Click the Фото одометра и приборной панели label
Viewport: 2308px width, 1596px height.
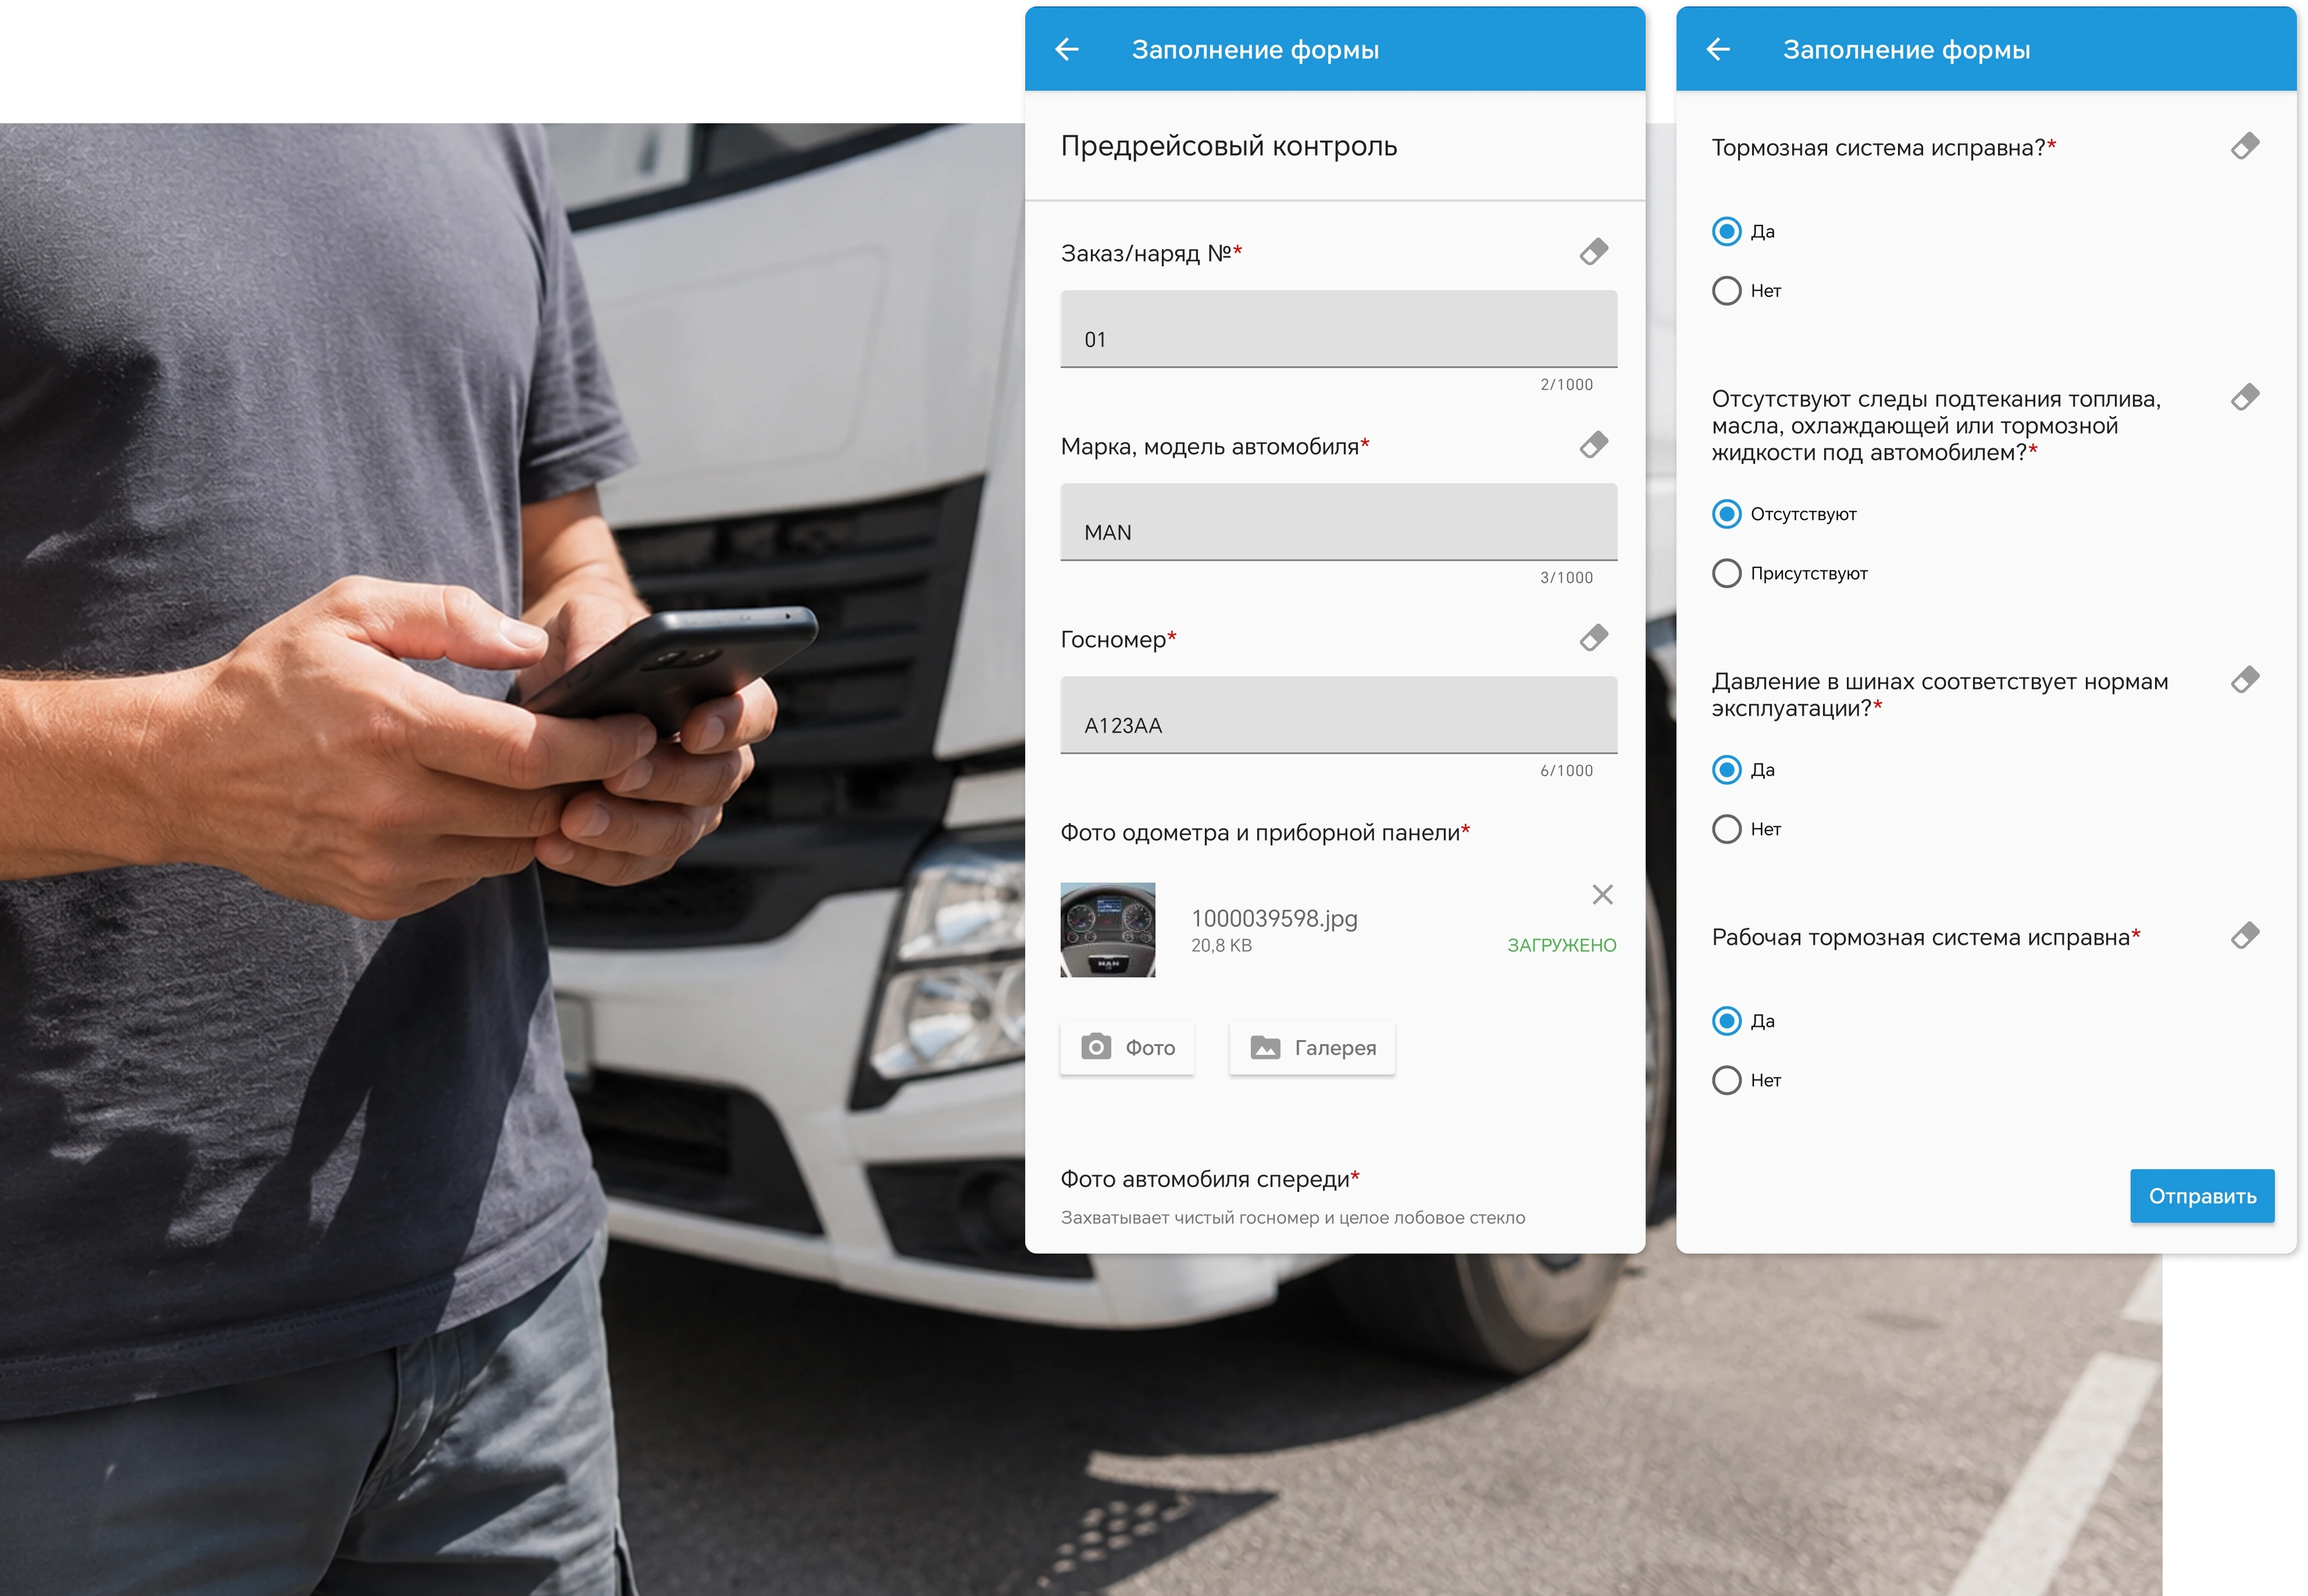tap(1265, 833)
